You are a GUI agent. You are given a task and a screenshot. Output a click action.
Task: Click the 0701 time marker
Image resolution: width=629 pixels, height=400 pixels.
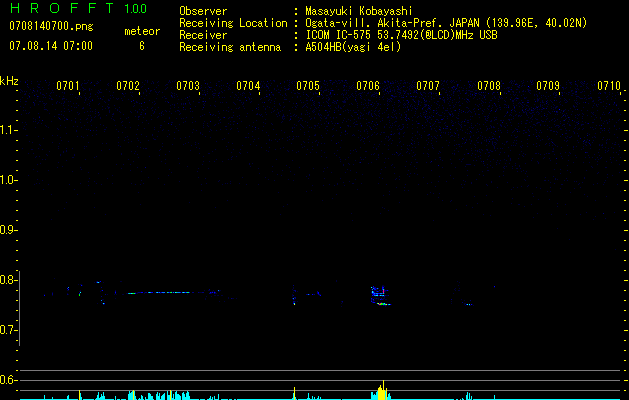click(x=67, y=85)
